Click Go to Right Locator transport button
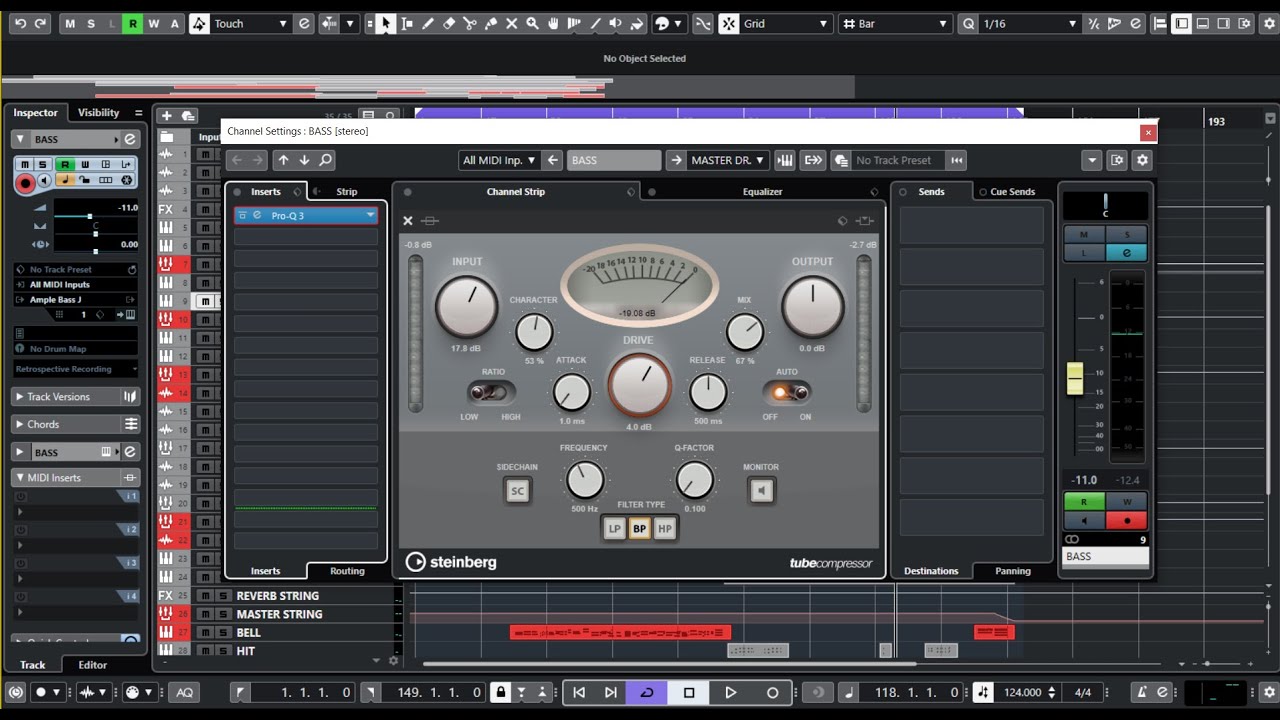This screenshot has height=720, width=1280. [611, 692]
